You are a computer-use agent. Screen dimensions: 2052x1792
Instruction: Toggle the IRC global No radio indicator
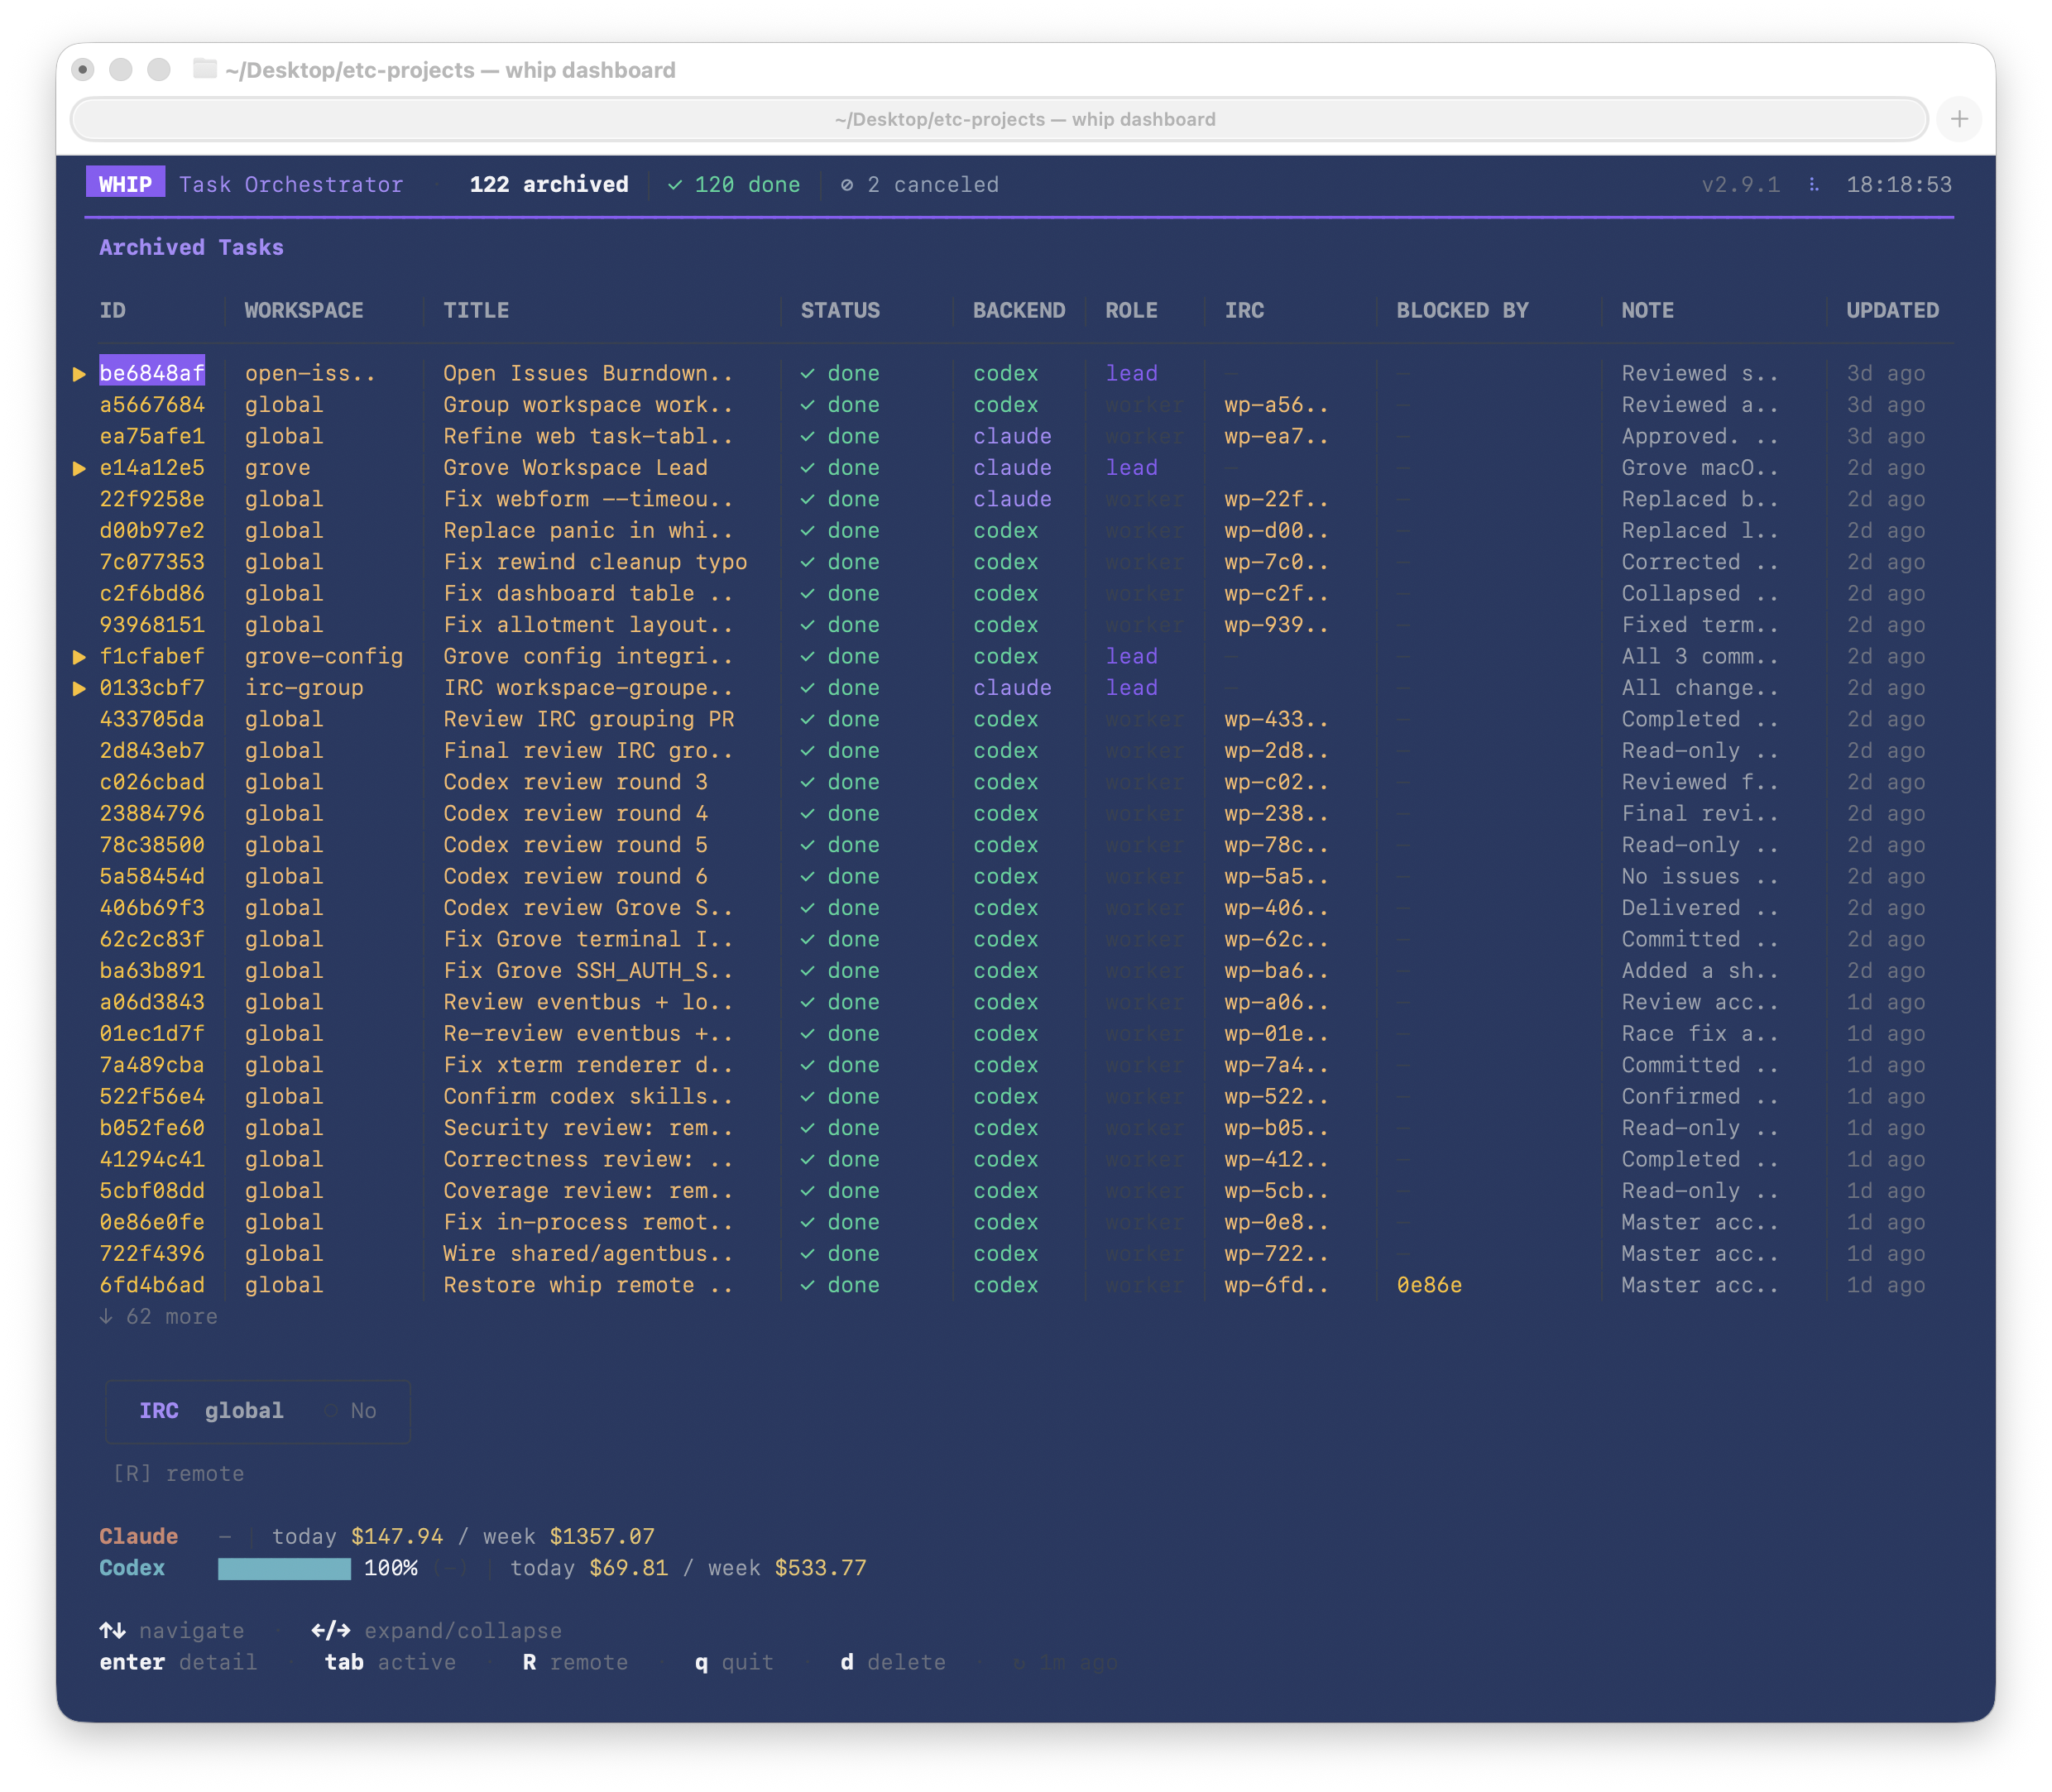click(331, 1411)
